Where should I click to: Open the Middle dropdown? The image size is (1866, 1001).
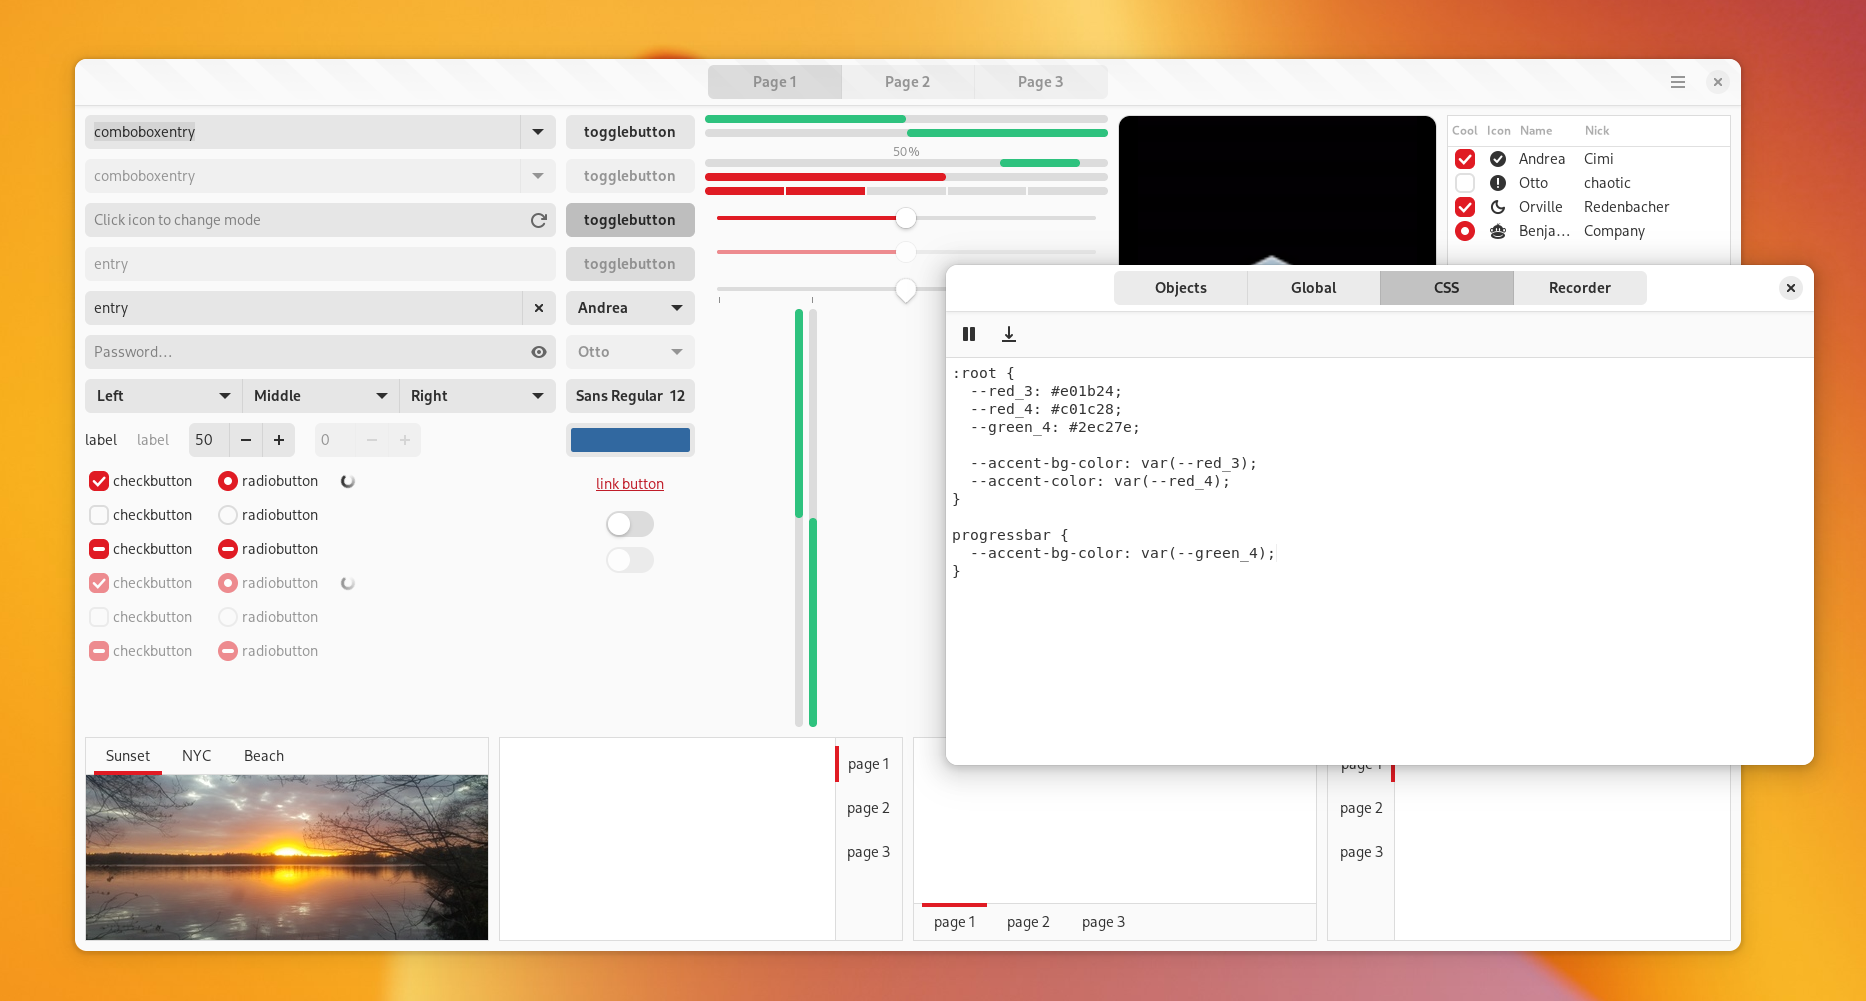pos(320,396)
